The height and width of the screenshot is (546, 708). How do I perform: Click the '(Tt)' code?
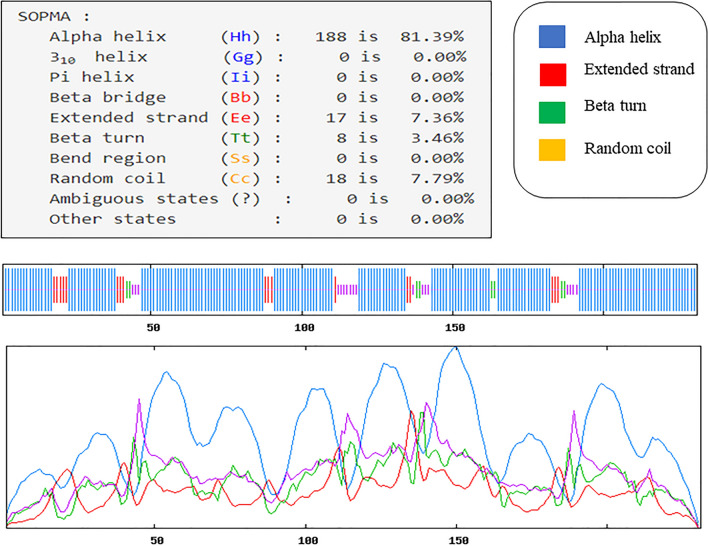point(241,138)
